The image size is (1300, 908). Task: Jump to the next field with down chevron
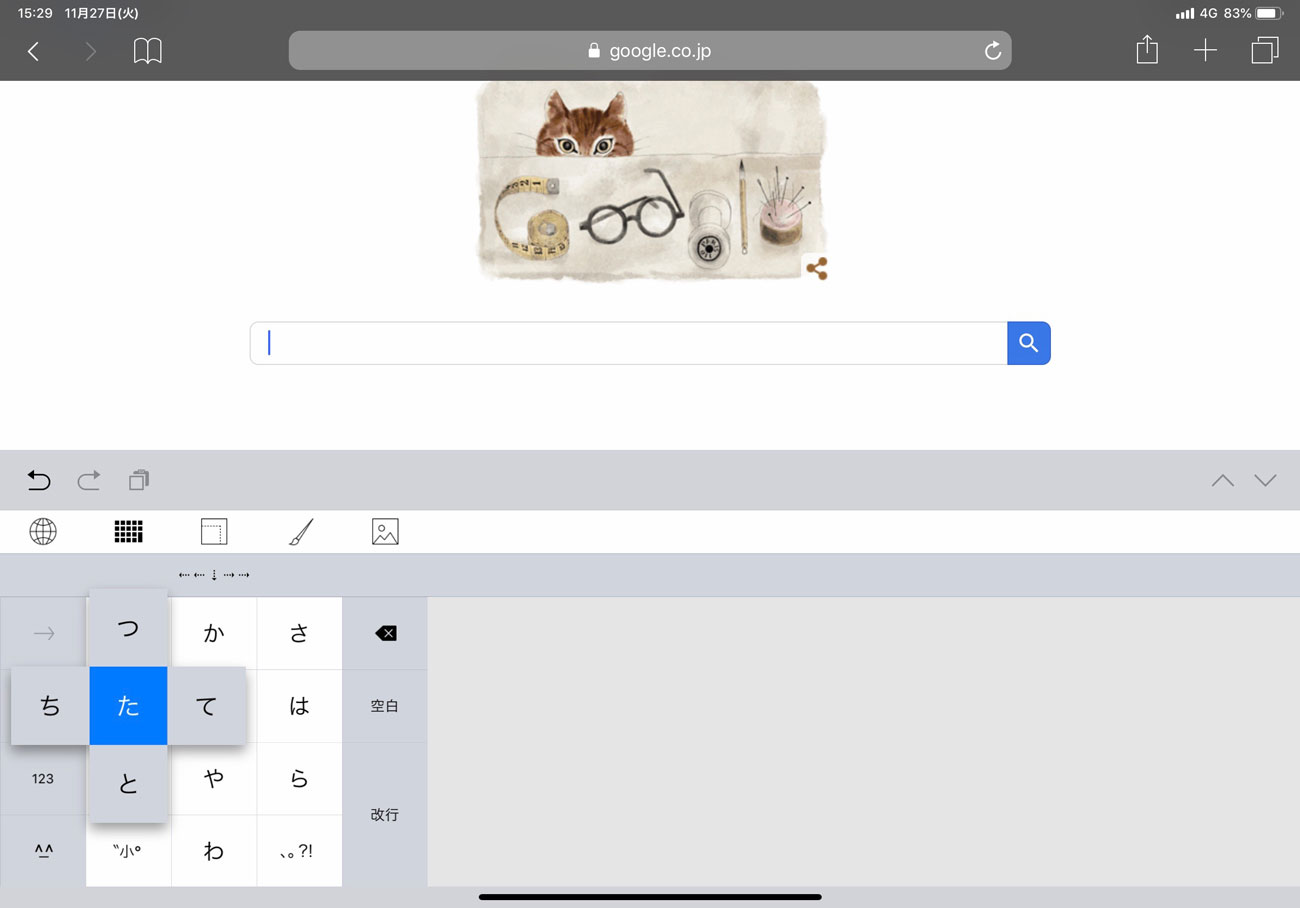[1265, 481]
